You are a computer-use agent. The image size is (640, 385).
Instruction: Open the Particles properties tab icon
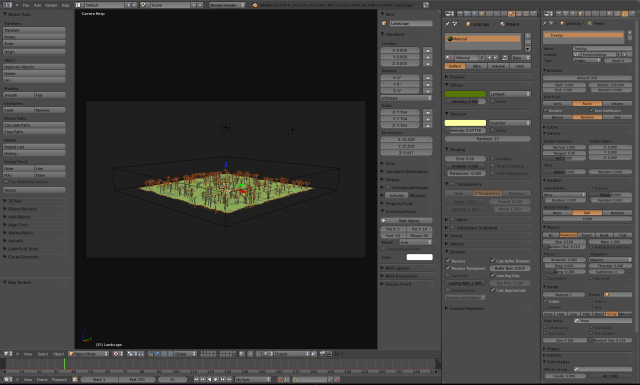624,13
